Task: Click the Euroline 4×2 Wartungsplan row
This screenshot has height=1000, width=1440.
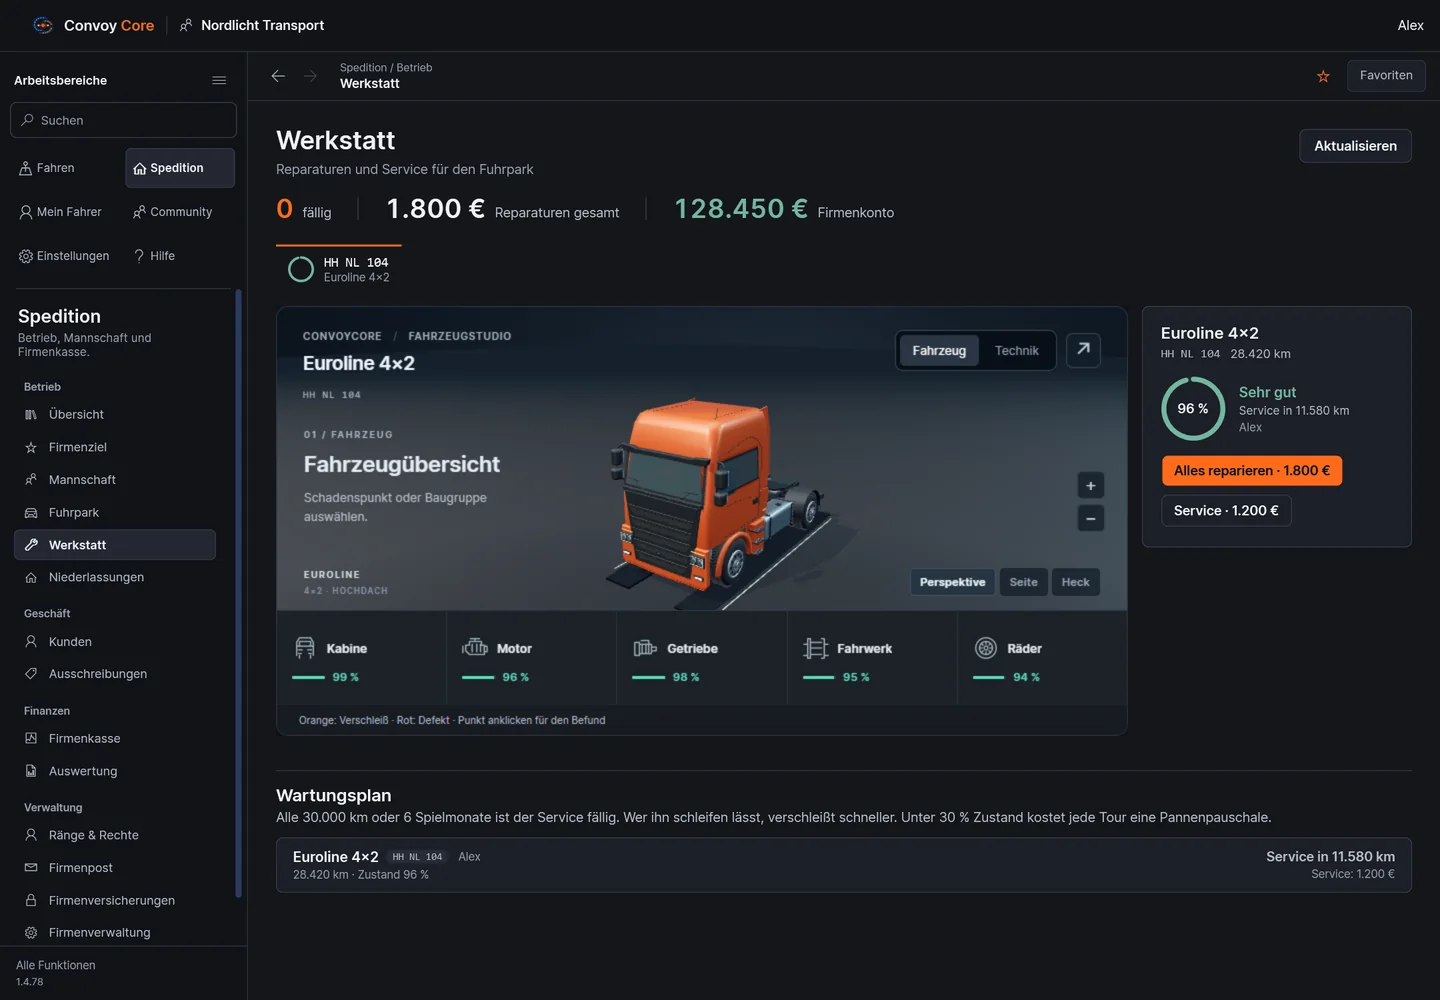Action: (x=844, y=865)
